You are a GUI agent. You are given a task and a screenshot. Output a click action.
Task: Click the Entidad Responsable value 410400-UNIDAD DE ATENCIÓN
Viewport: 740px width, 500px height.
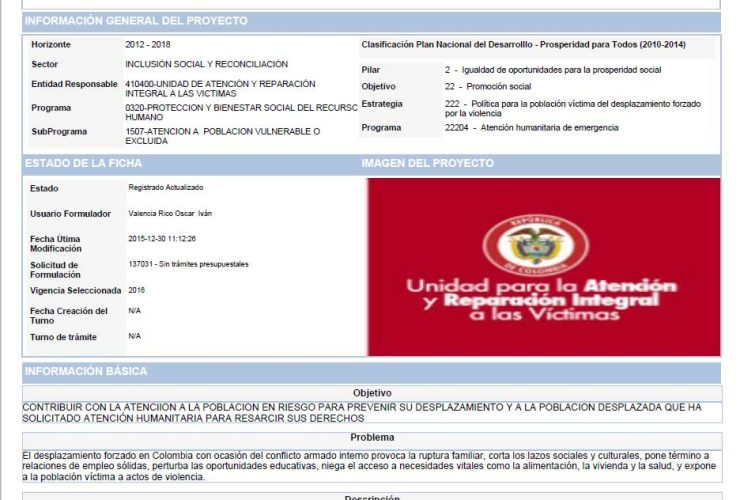click(220, 89)
